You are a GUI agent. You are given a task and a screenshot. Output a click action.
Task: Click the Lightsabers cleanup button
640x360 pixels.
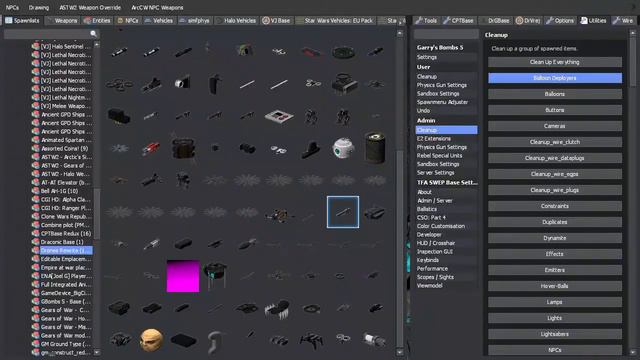pos(555,334)
